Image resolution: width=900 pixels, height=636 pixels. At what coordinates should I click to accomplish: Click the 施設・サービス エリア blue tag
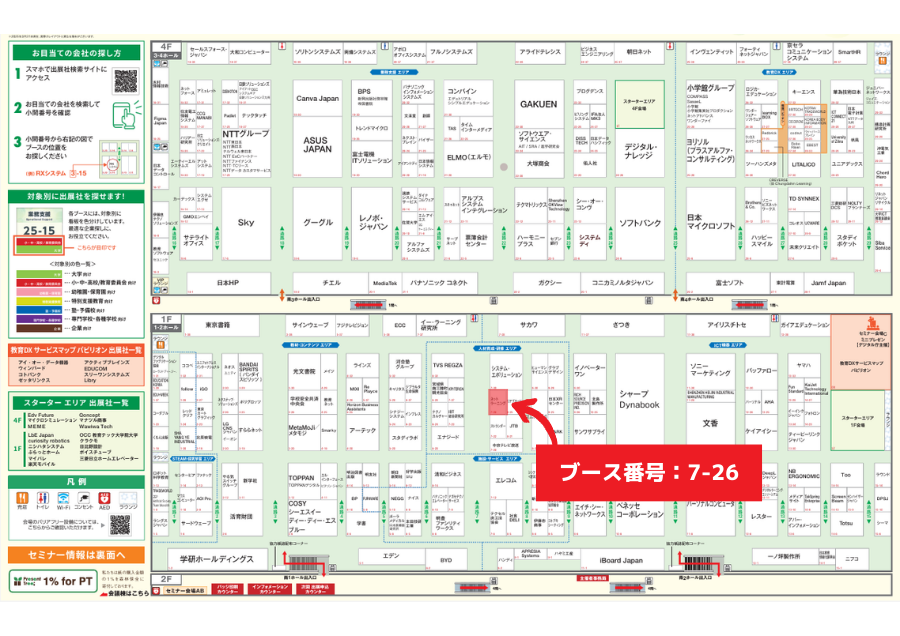[x=497, y=459]
